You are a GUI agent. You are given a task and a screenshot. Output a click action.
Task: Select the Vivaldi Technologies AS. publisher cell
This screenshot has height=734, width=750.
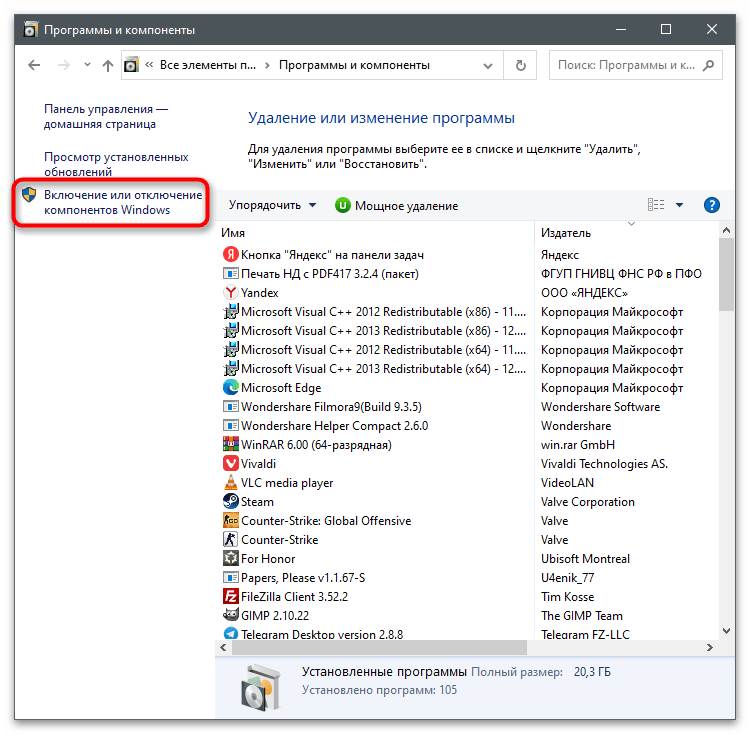[604, 463]
